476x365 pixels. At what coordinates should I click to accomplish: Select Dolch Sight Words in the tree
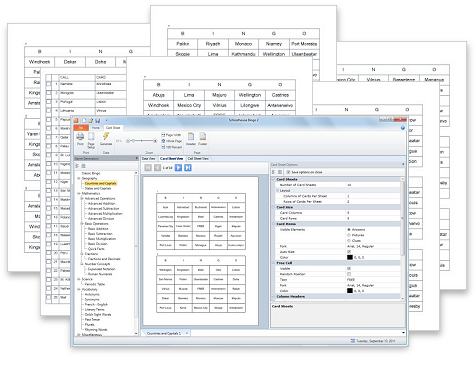98,314
